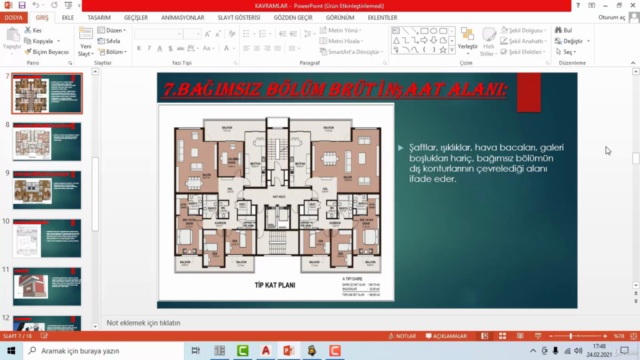This screenshot has width=640, height=360.
Task: Toggle Underline (A) formatting
Action: tap(160, 49)
